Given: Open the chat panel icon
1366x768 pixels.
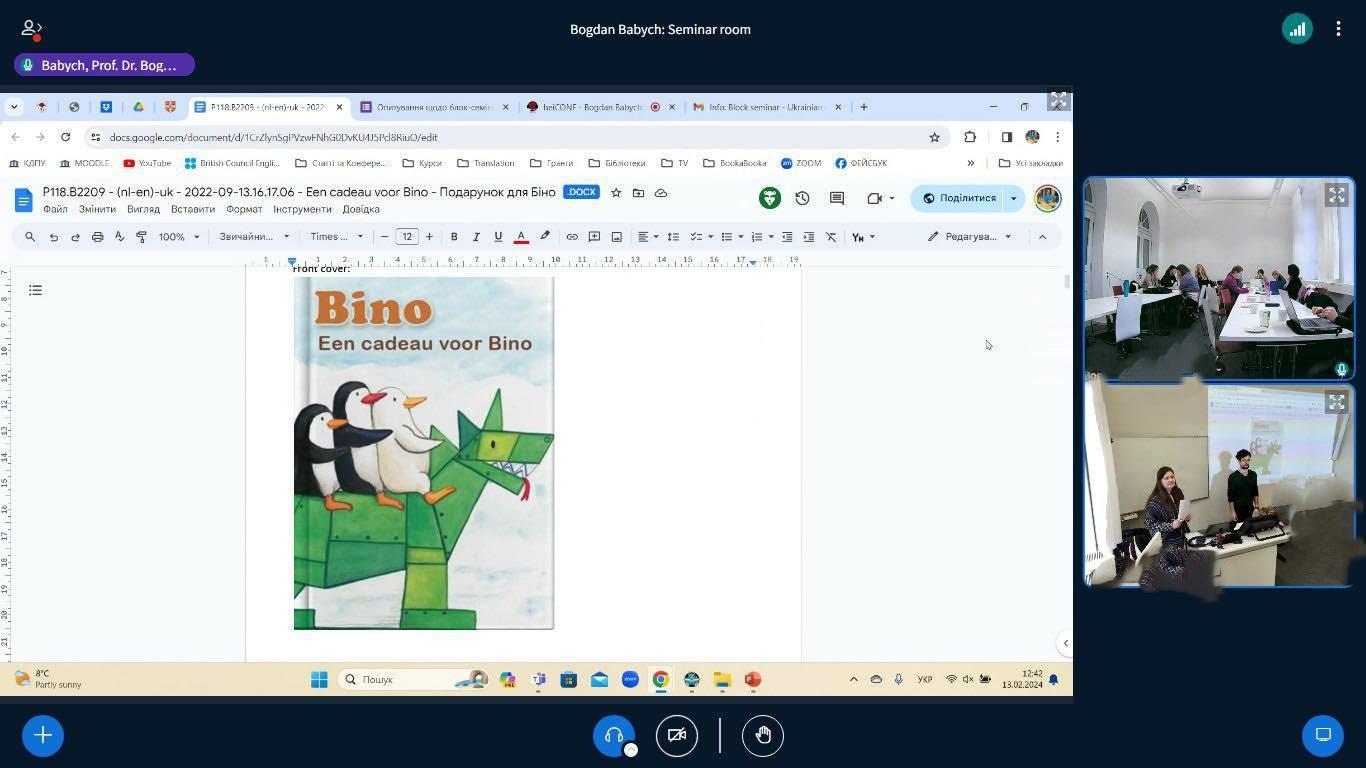Looking at the screenshot, I should tap(1322, 736).
